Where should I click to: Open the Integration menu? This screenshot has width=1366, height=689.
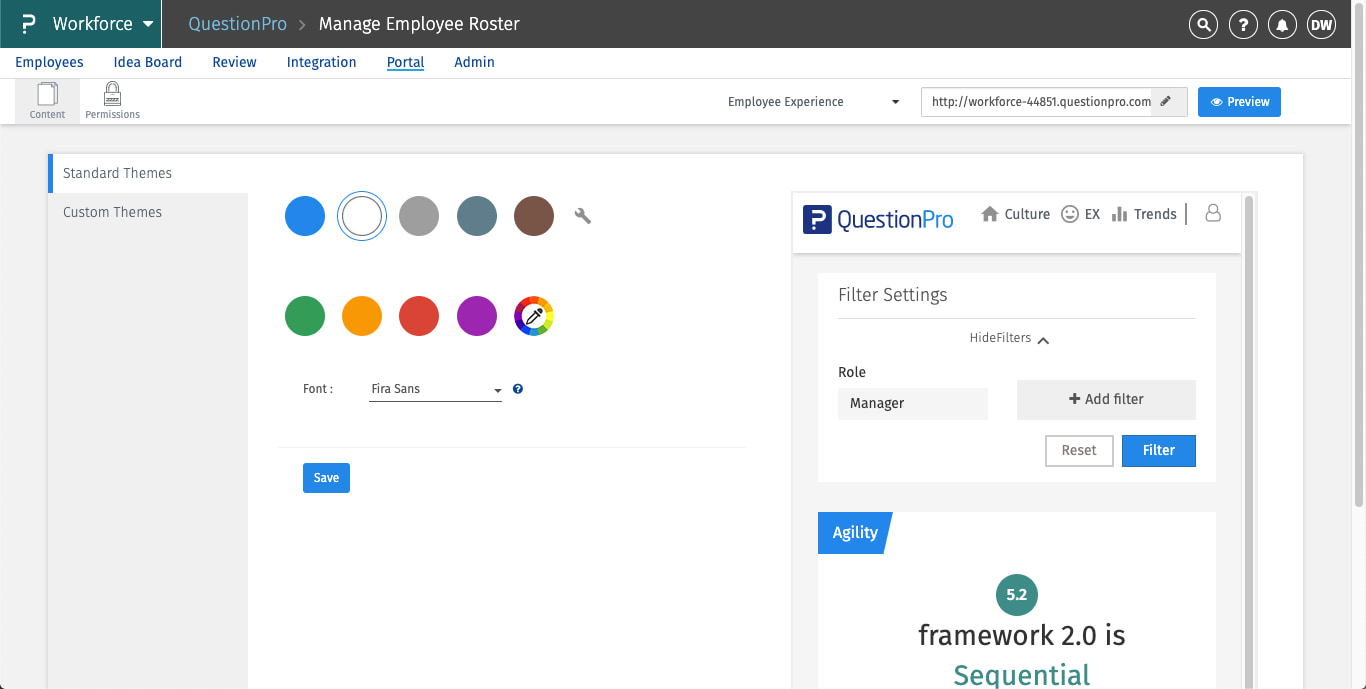tap(321, 62)
